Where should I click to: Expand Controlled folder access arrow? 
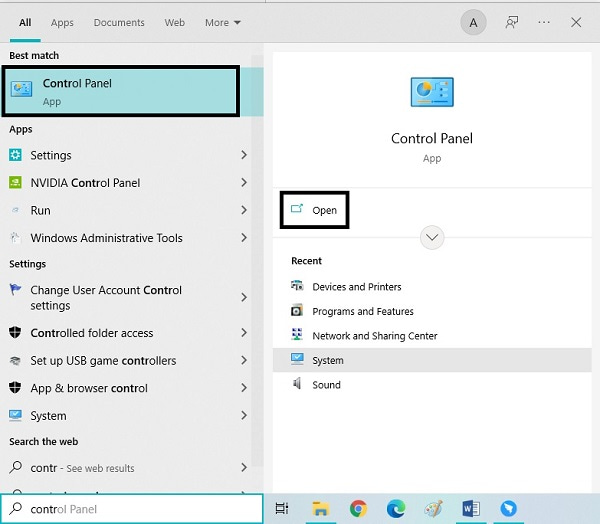(x=244, y=333)
